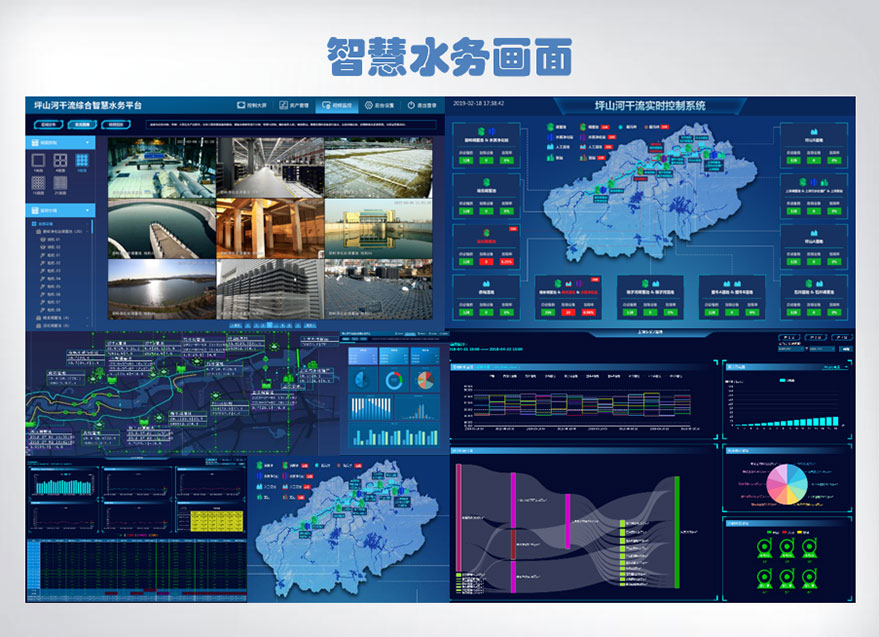Click the first pill button below the title
This screenshot has width=879, height=637.
point(48,125)
